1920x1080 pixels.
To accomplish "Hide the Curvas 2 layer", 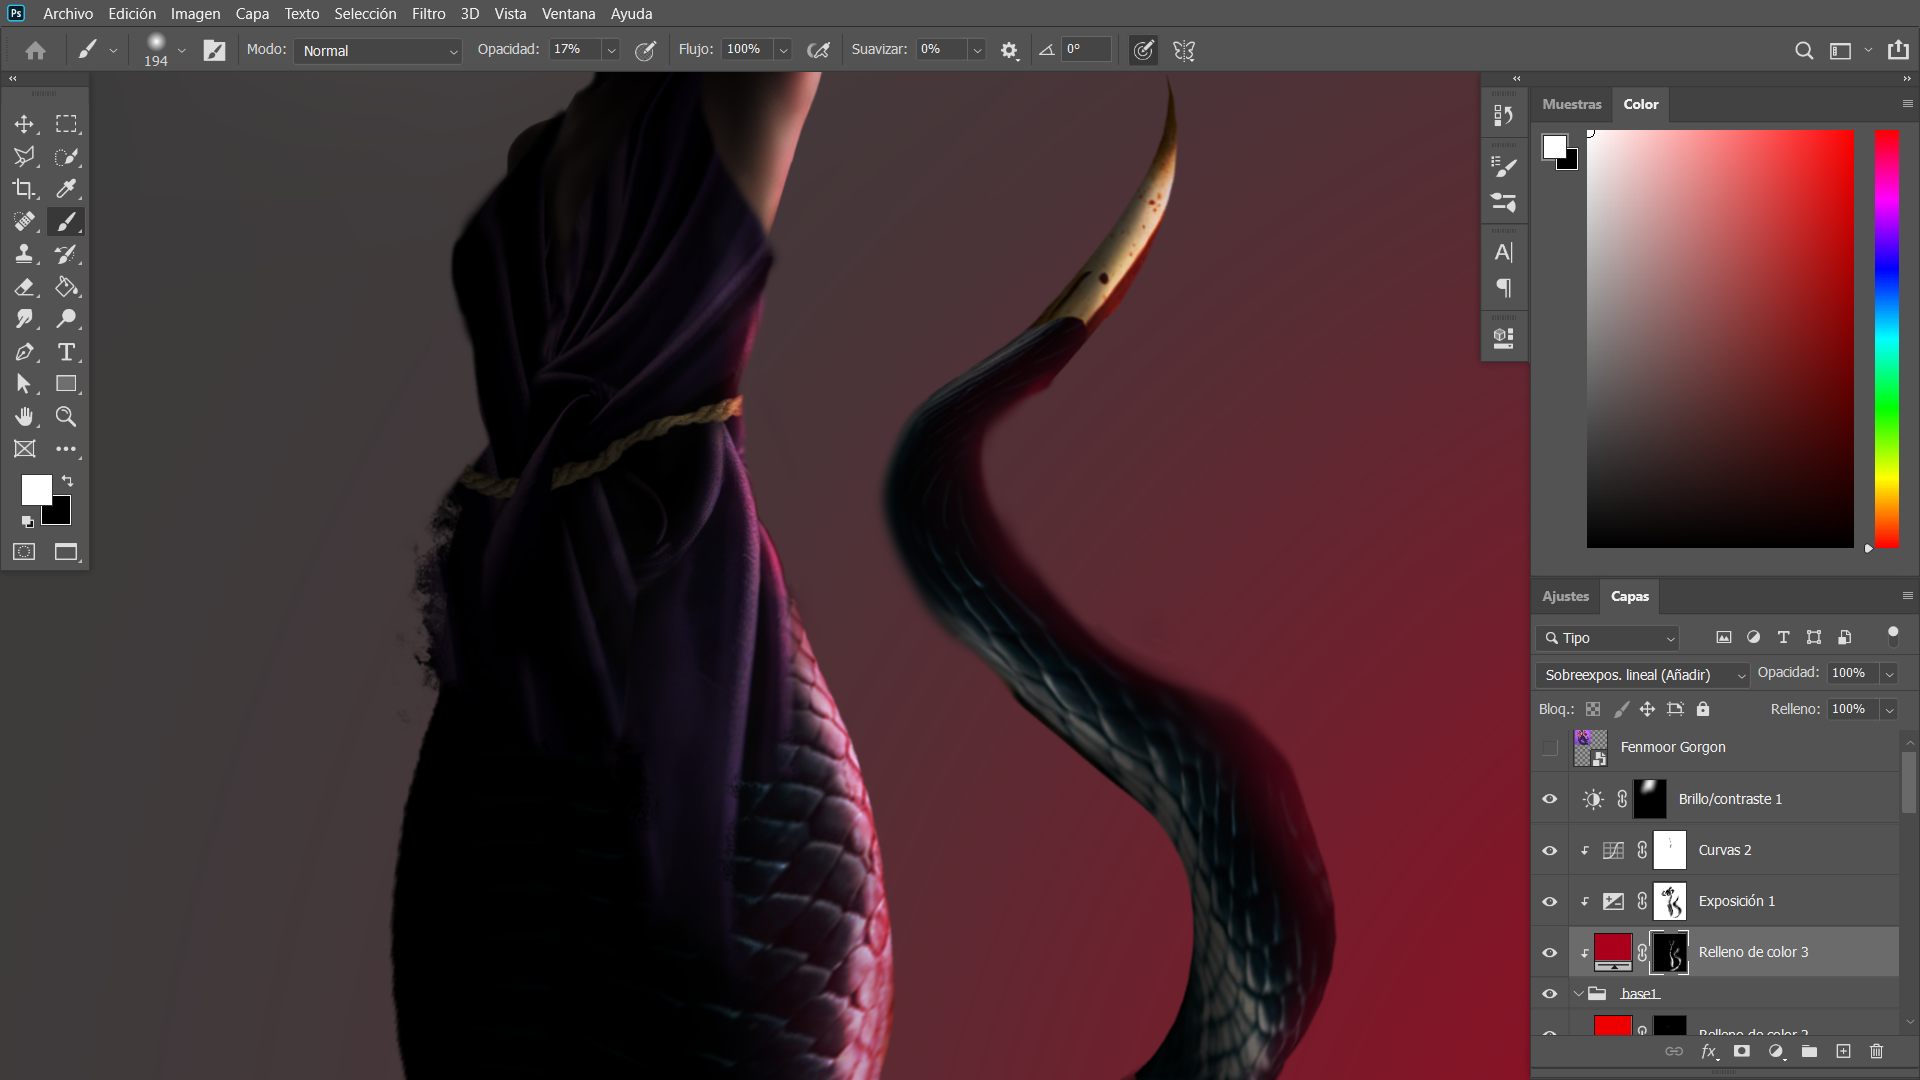I will coord(1549,850).
